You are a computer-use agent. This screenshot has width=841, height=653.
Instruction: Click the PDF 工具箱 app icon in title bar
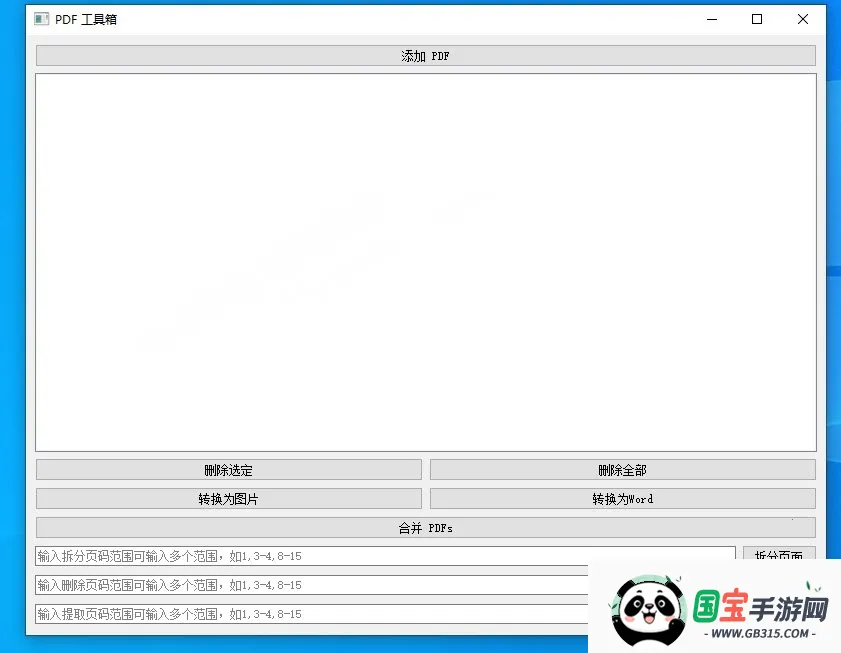pos(41,18)
